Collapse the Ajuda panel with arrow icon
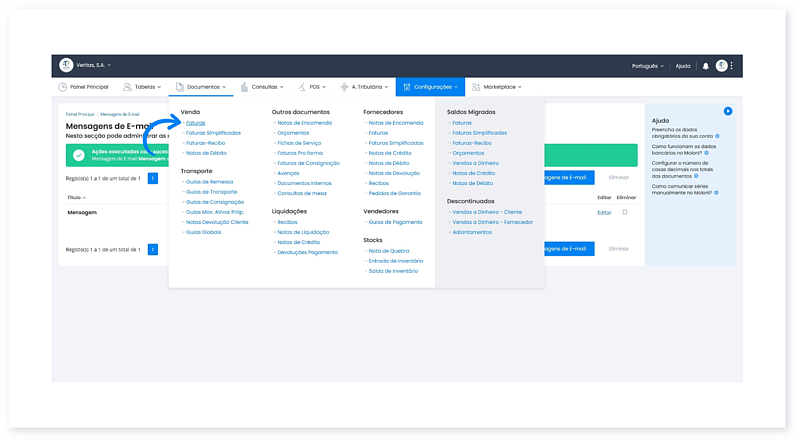The height and width of the screenshot is (442, 800). [728, 111]
